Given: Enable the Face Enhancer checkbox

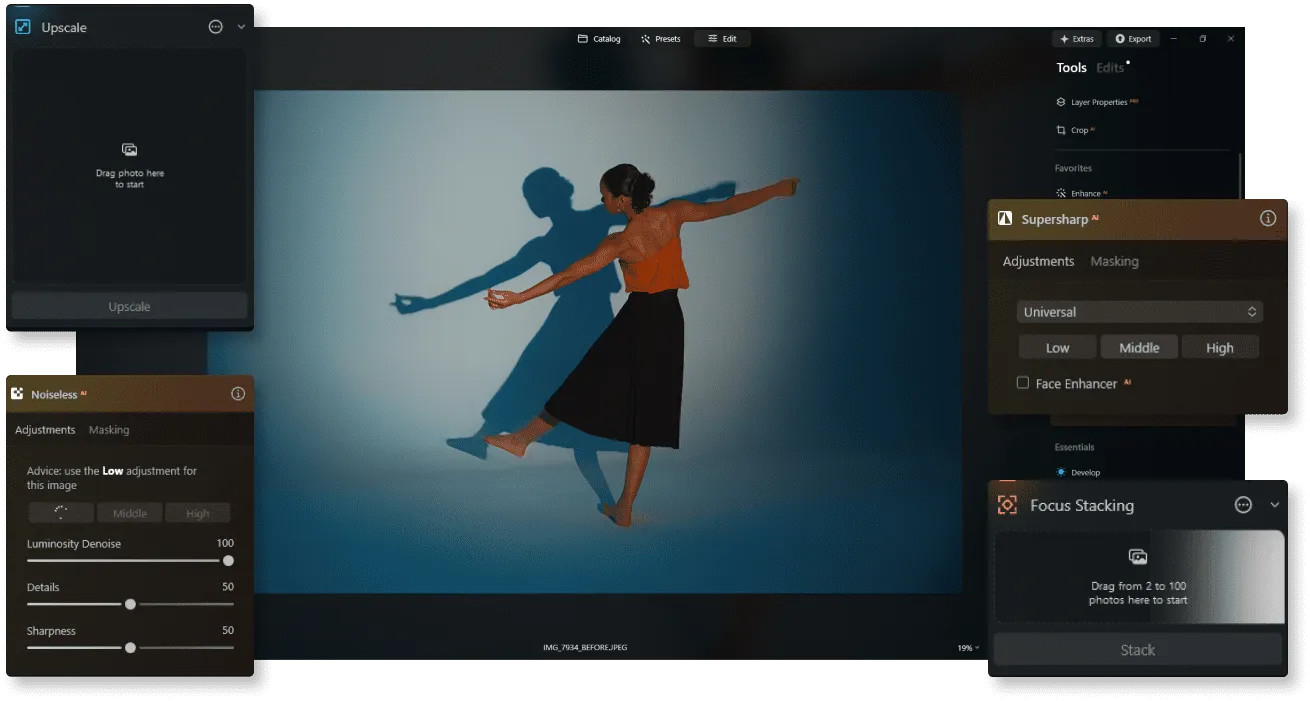Looking at the screenshot, I should [1023, 383].
